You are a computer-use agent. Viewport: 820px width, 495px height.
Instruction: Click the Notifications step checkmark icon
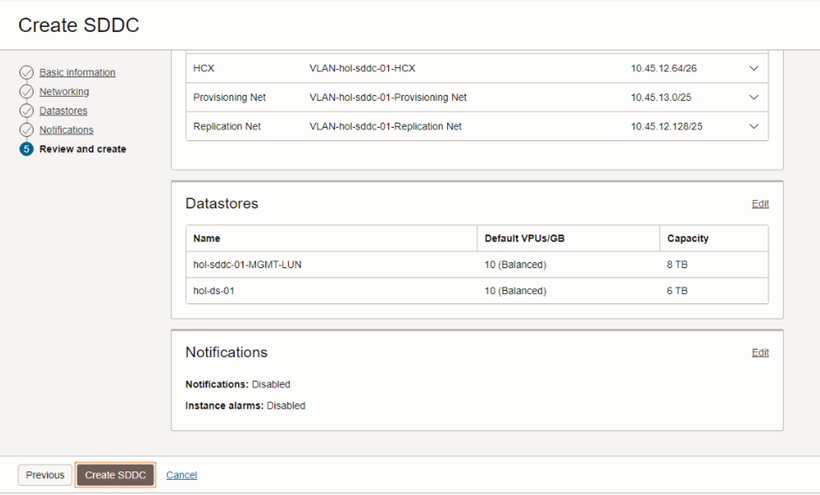[26, 130]
